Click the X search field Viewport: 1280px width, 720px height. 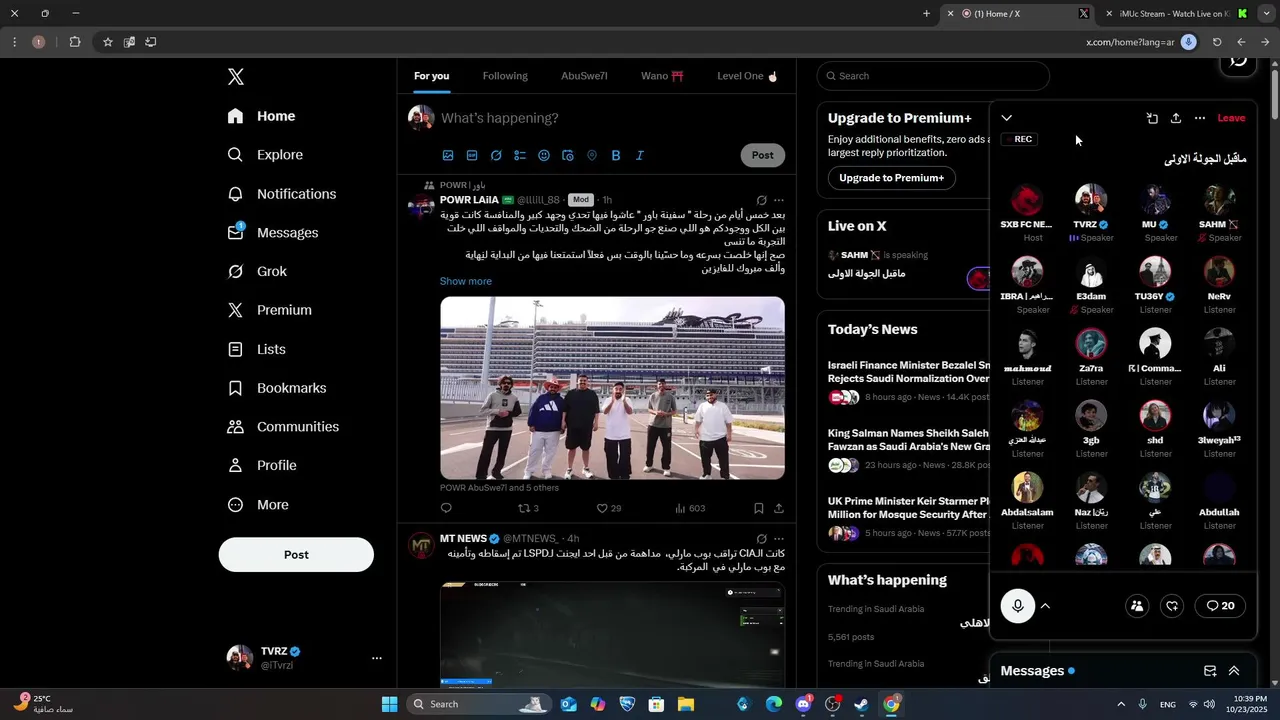pyautogui.click(x=933, y=76)
